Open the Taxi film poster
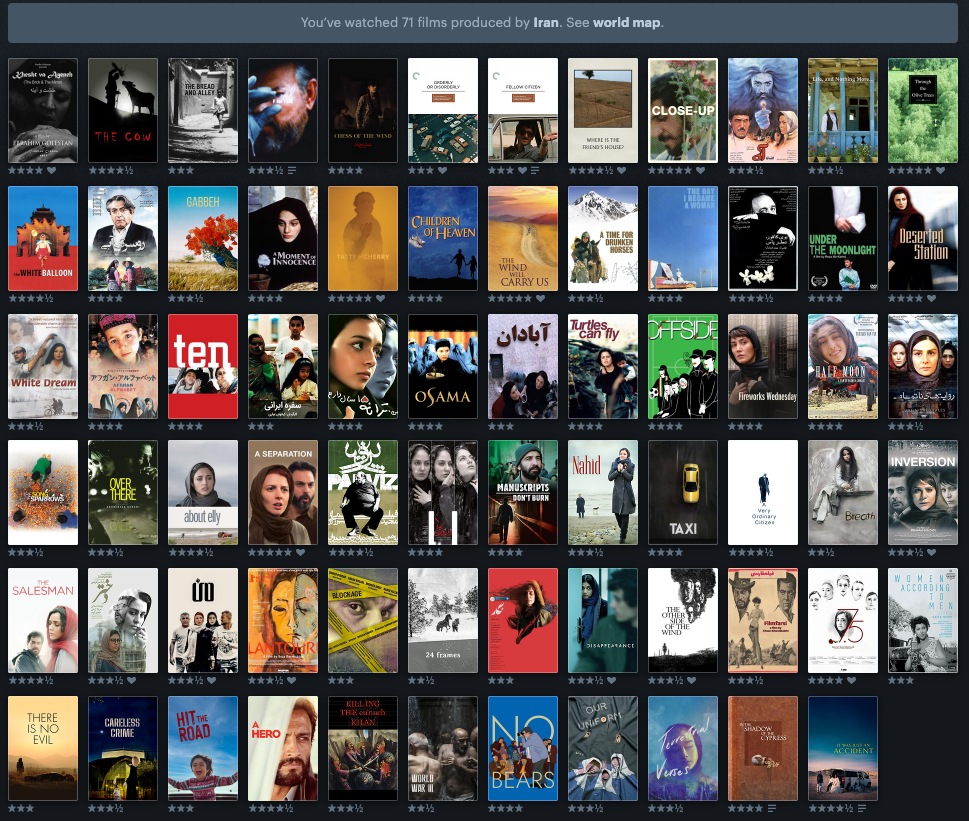969x821 pixels. click(x=683, y=493)
